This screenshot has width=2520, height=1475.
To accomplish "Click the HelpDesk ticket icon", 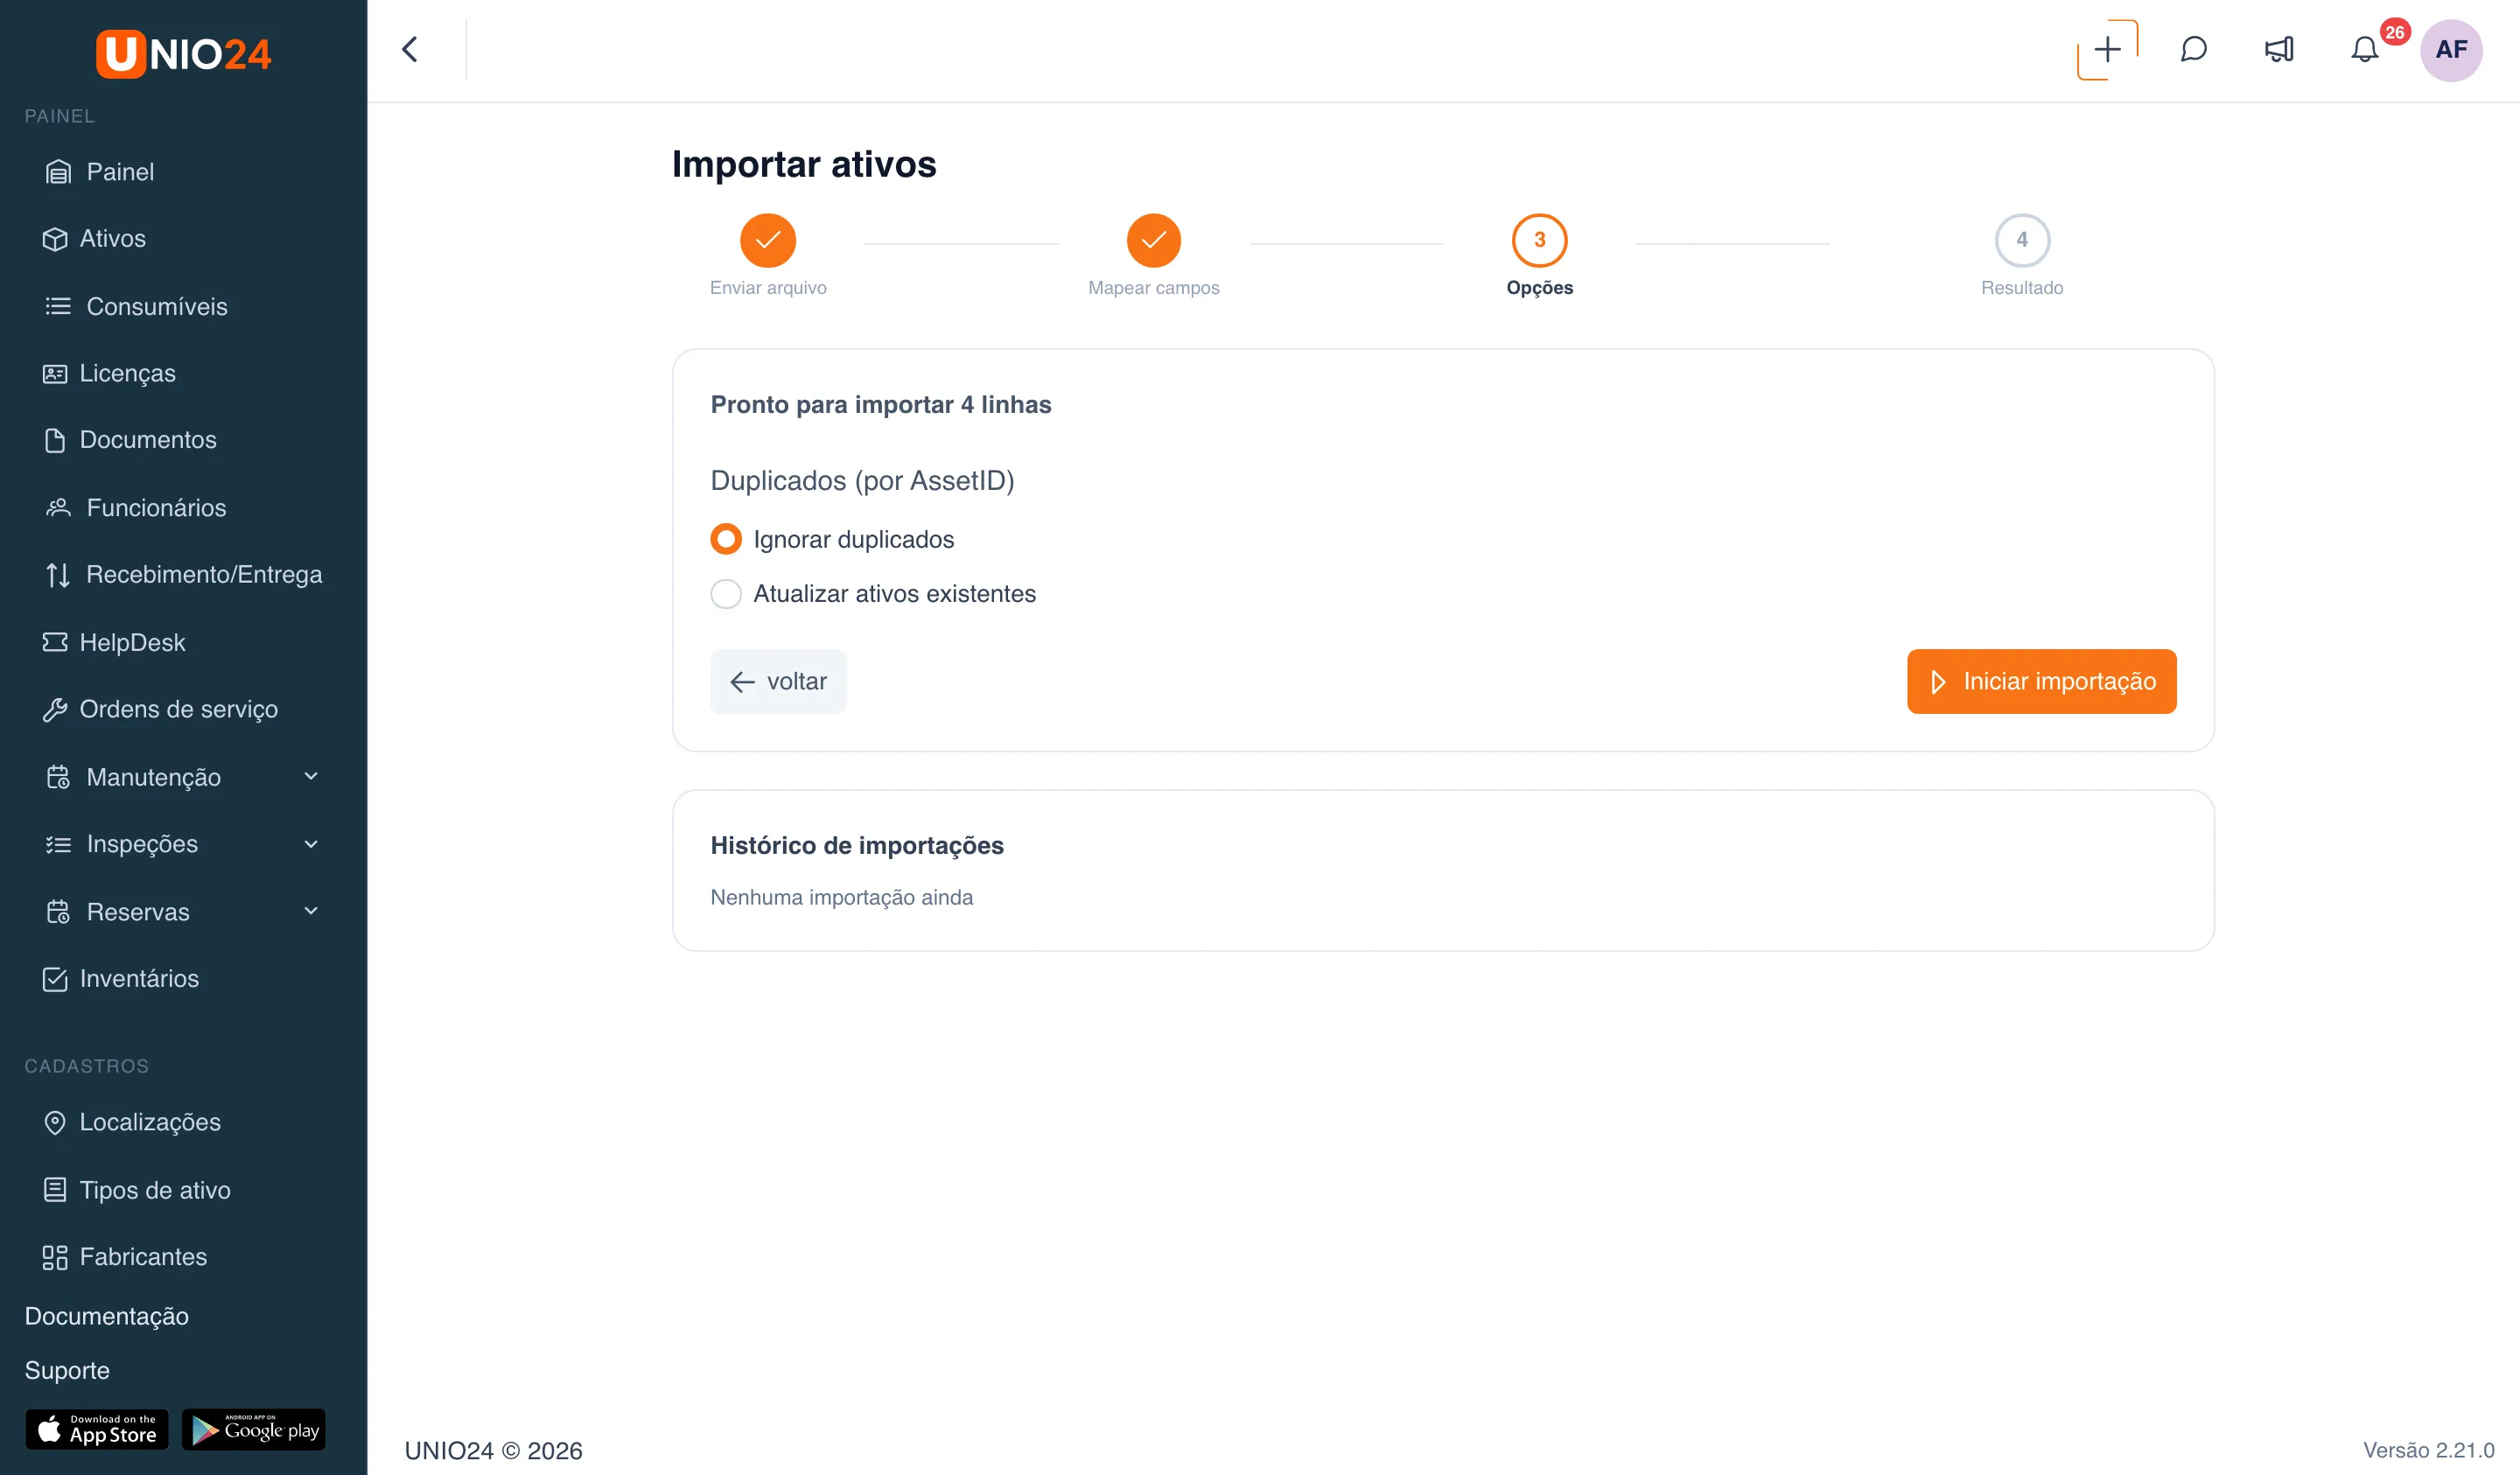I will point(55,642).
